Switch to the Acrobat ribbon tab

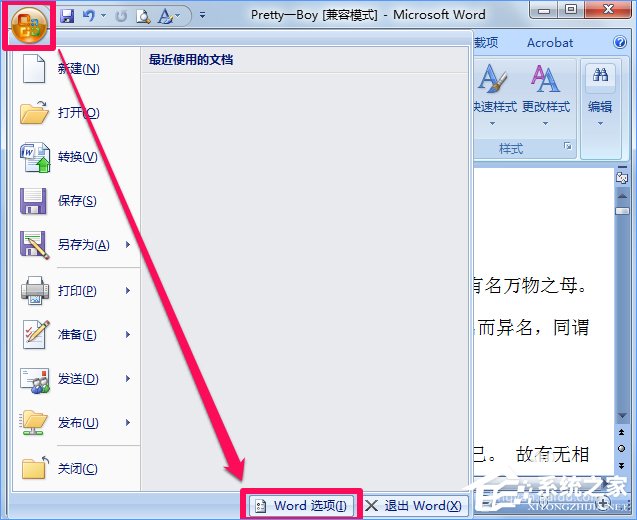[550, 43]
